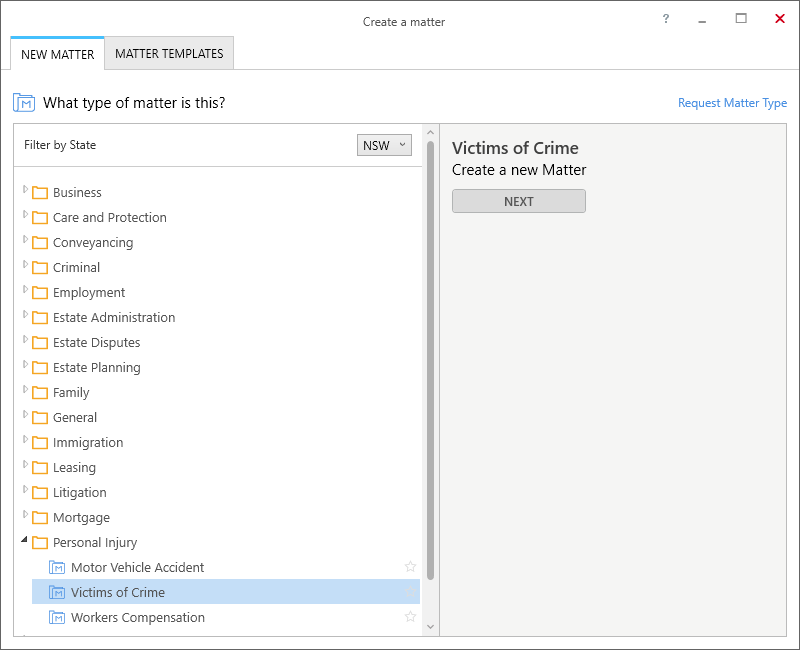Click the Workers Compensation matter icon
This screenshot has height=650, width=800.
[x=57, y=617]
